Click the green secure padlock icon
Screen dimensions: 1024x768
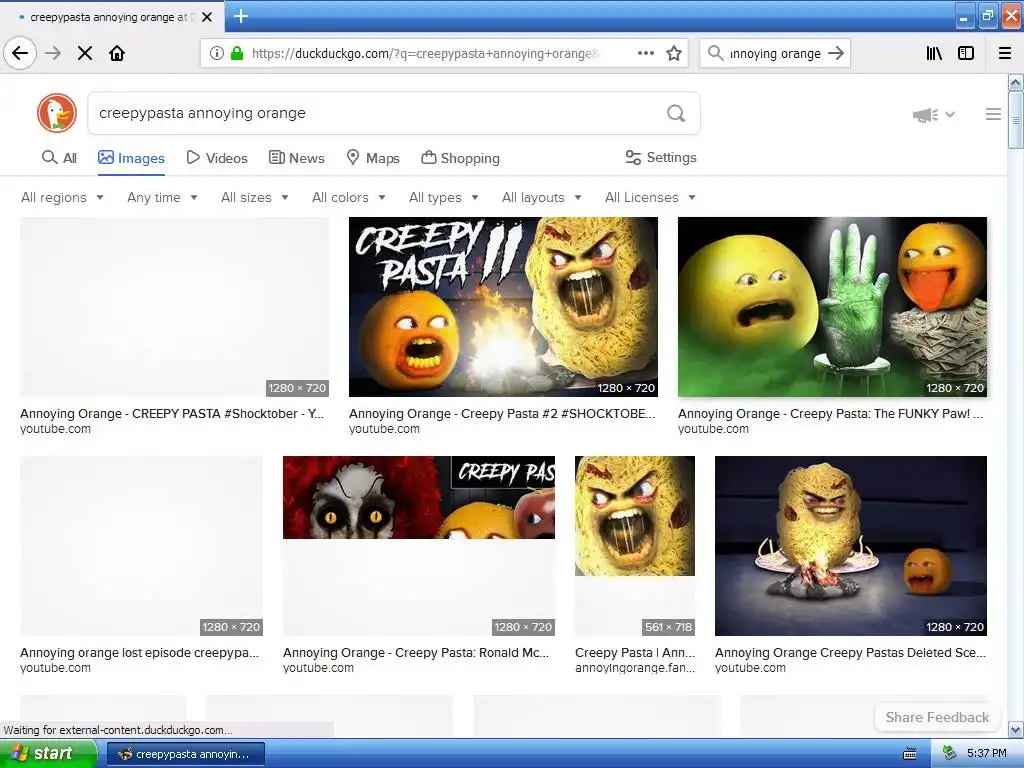tap(237, 53)
